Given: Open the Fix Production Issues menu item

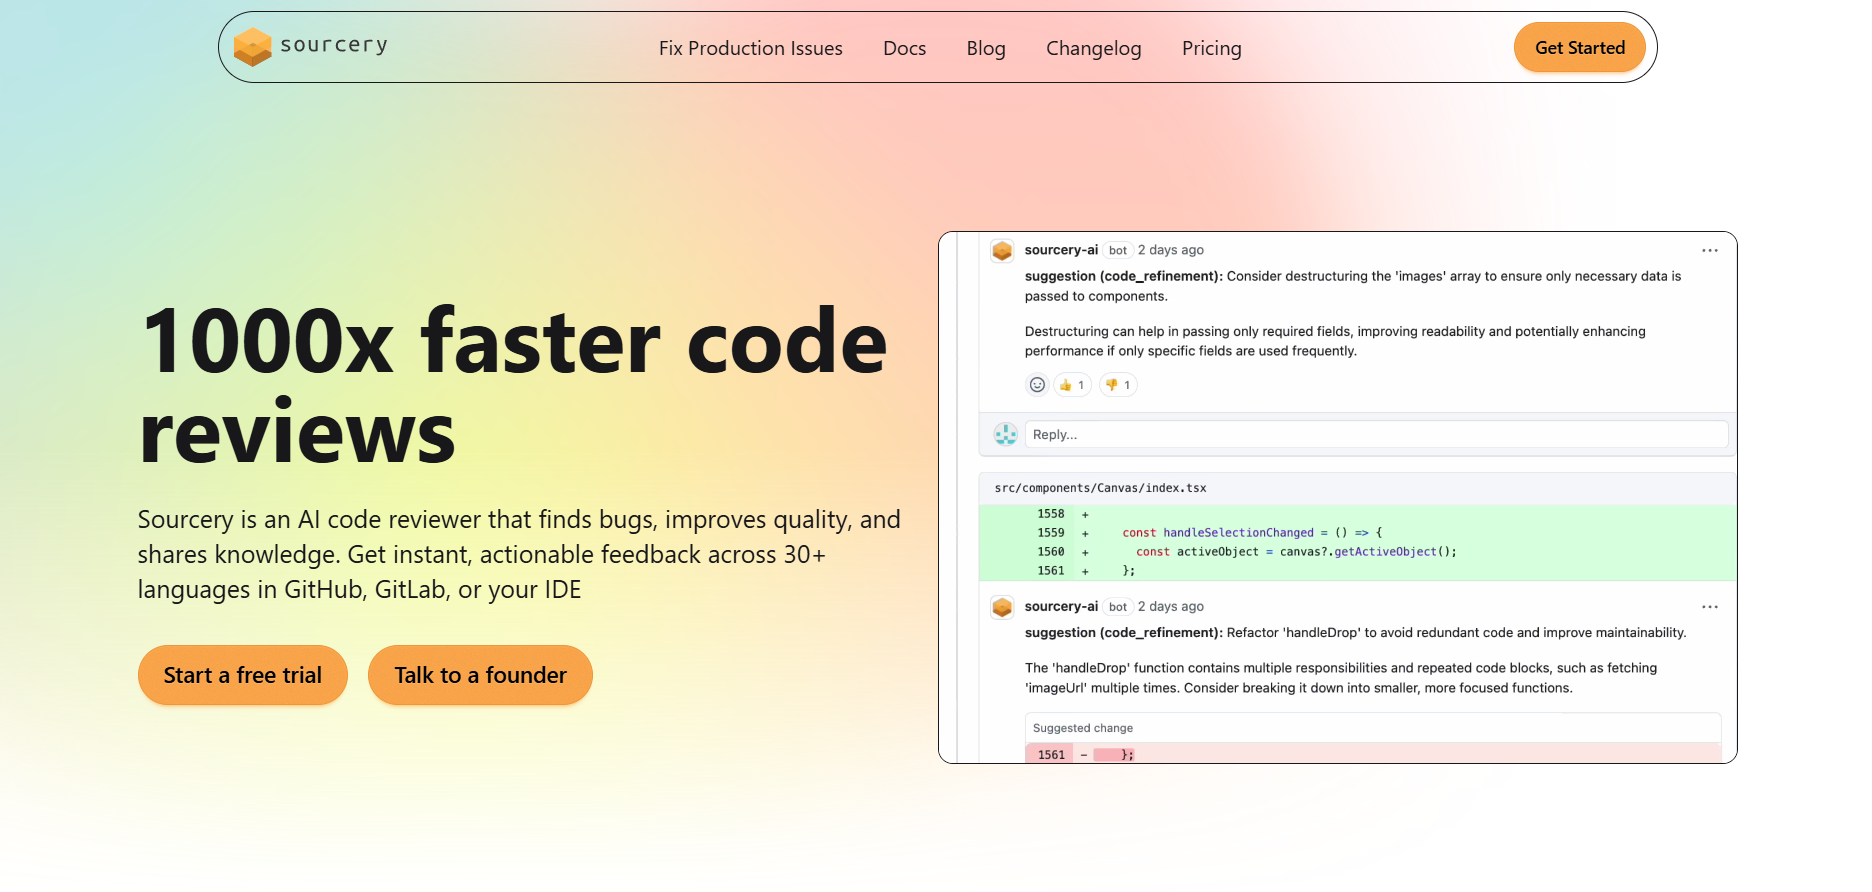Looking at the screenshot, I should (x=751, y=48).
